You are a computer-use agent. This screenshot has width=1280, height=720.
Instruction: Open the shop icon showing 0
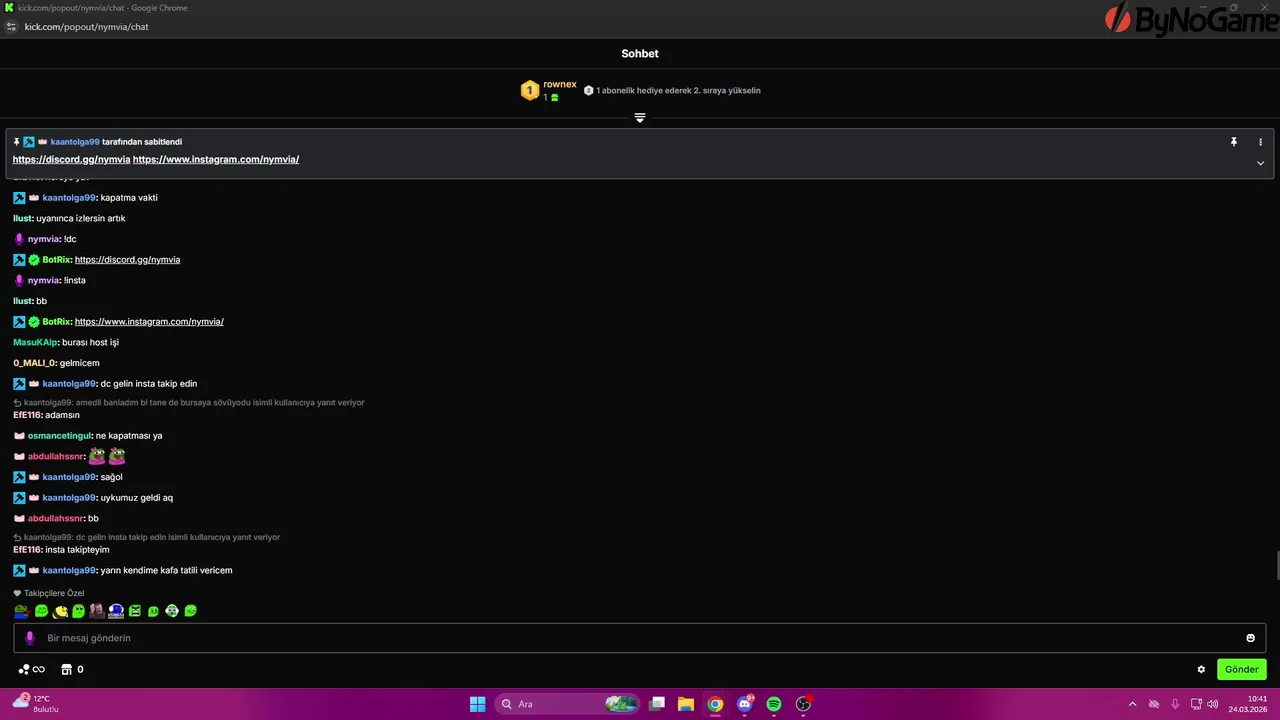click(72, 669)
